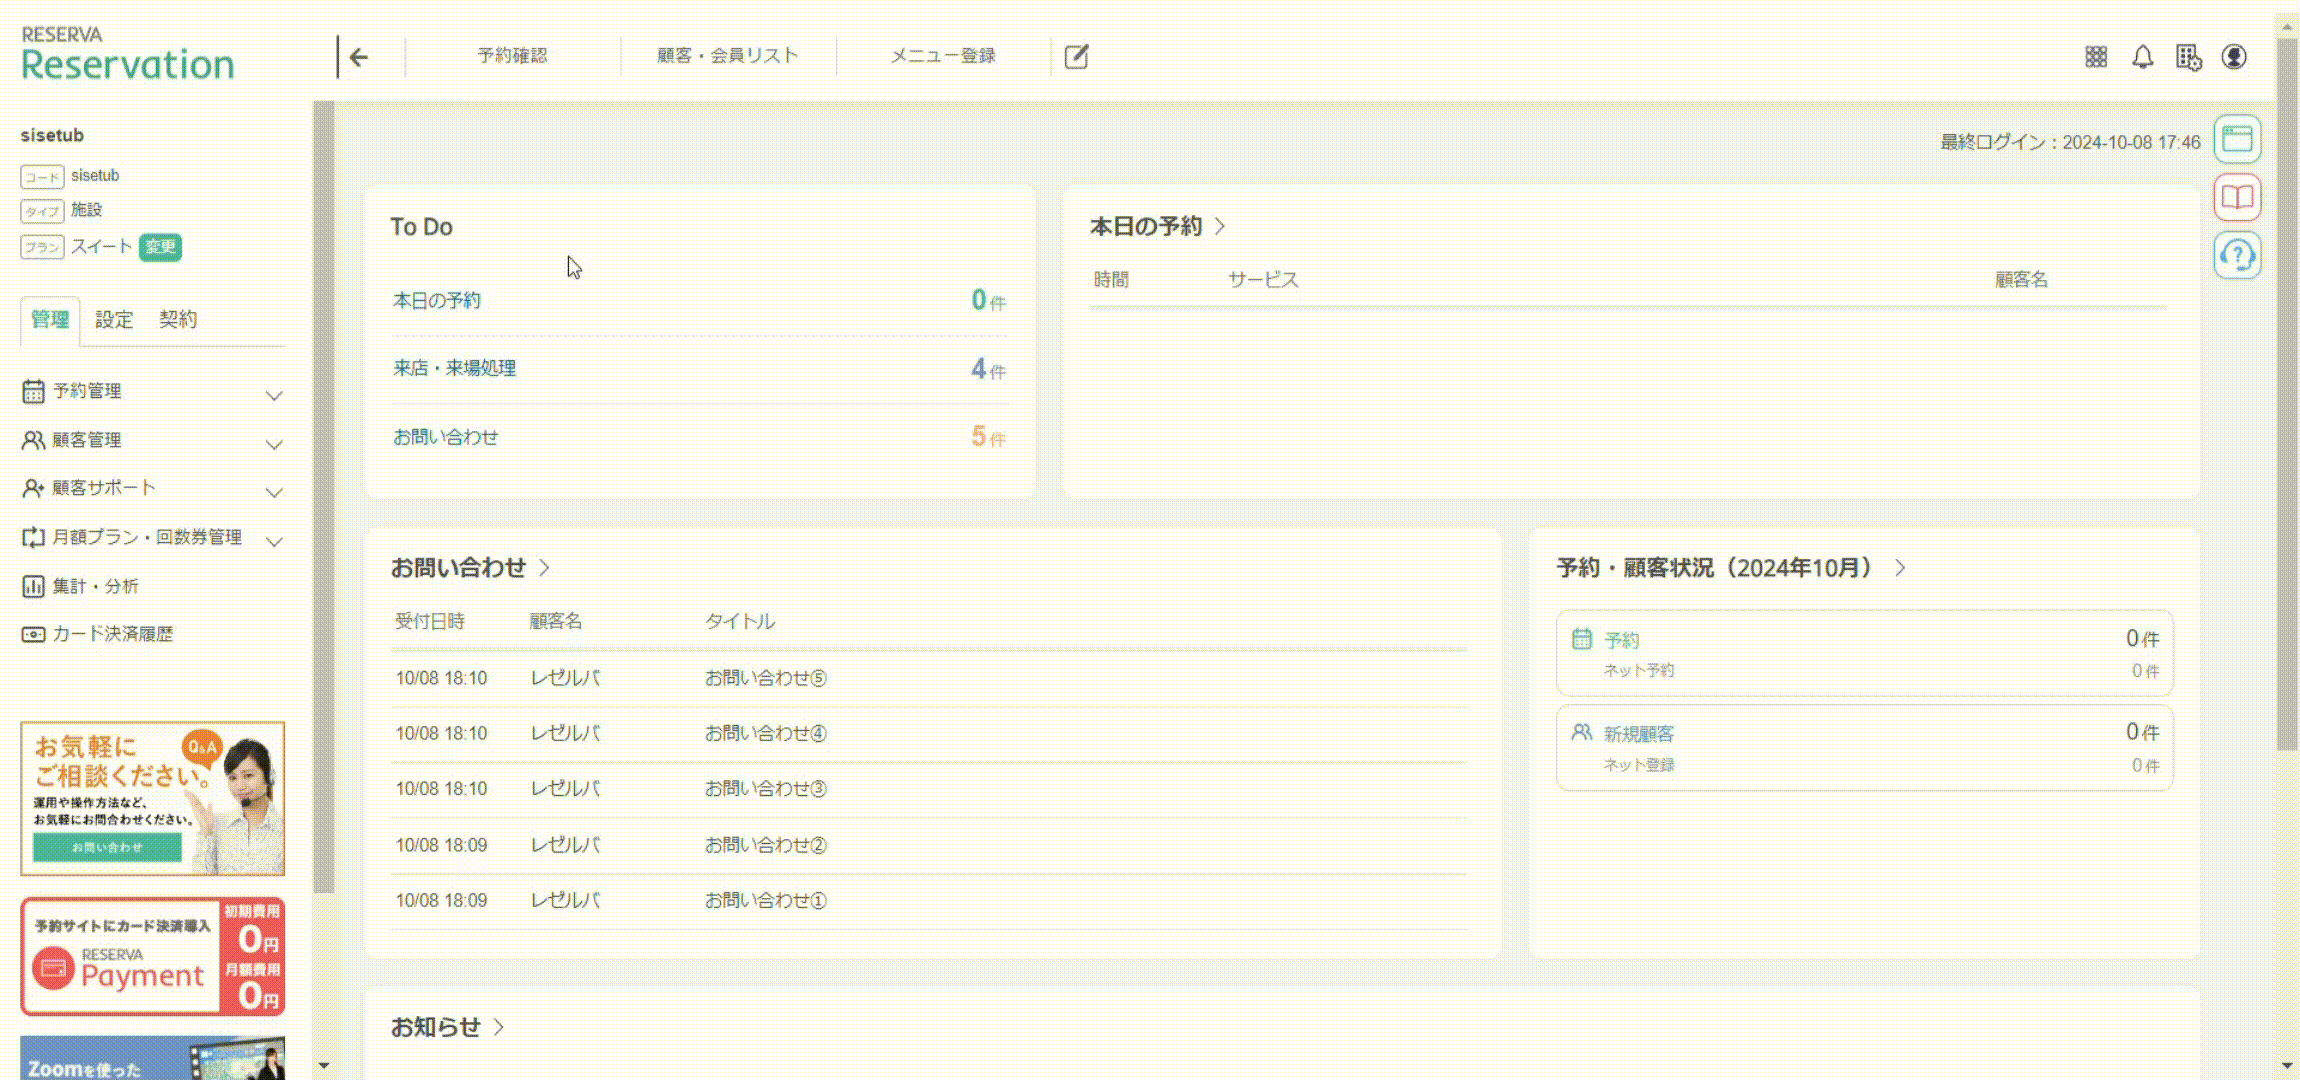2300x1080 pixels.
Task: Click the 顧客管理 people icon in the sidebar
Action: pos(33,440)
